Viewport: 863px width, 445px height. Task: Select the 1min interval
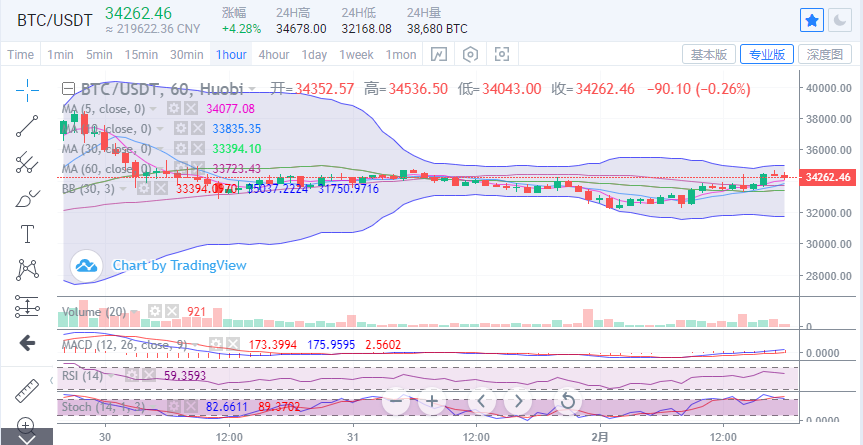click(x=60, y=54)
